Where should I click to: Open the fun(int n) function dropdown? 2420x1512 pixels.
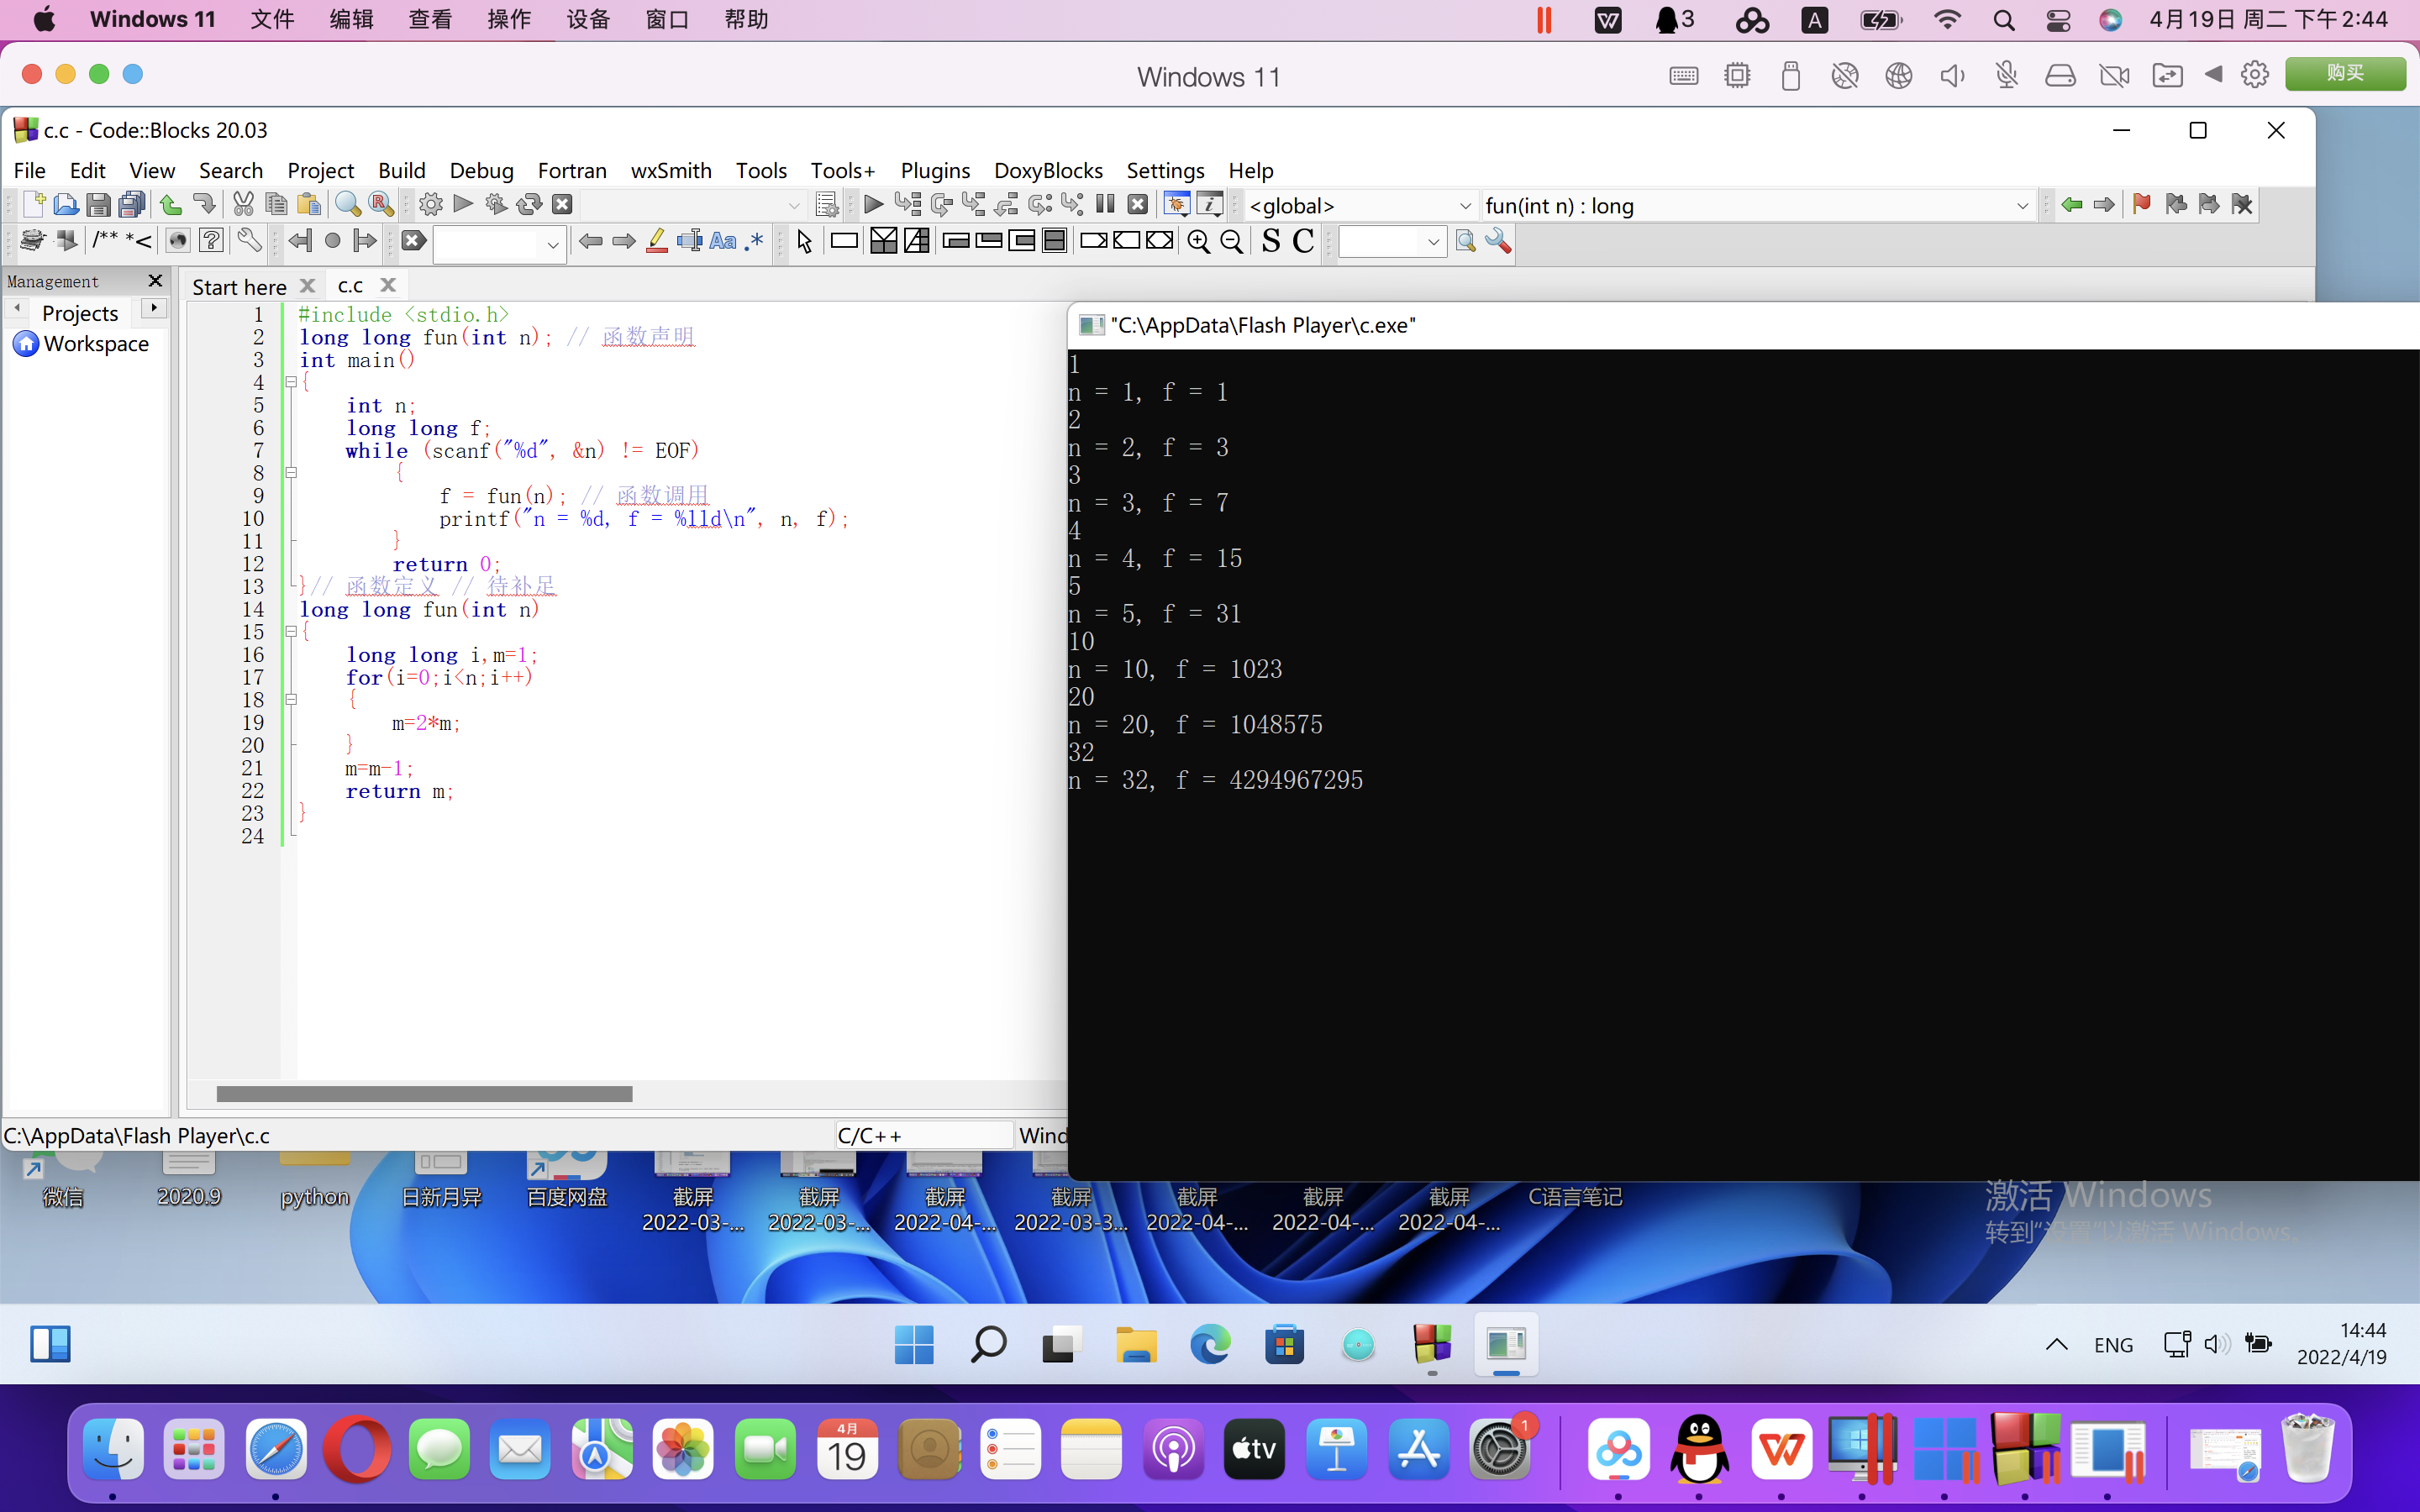tap(2021, 206)
